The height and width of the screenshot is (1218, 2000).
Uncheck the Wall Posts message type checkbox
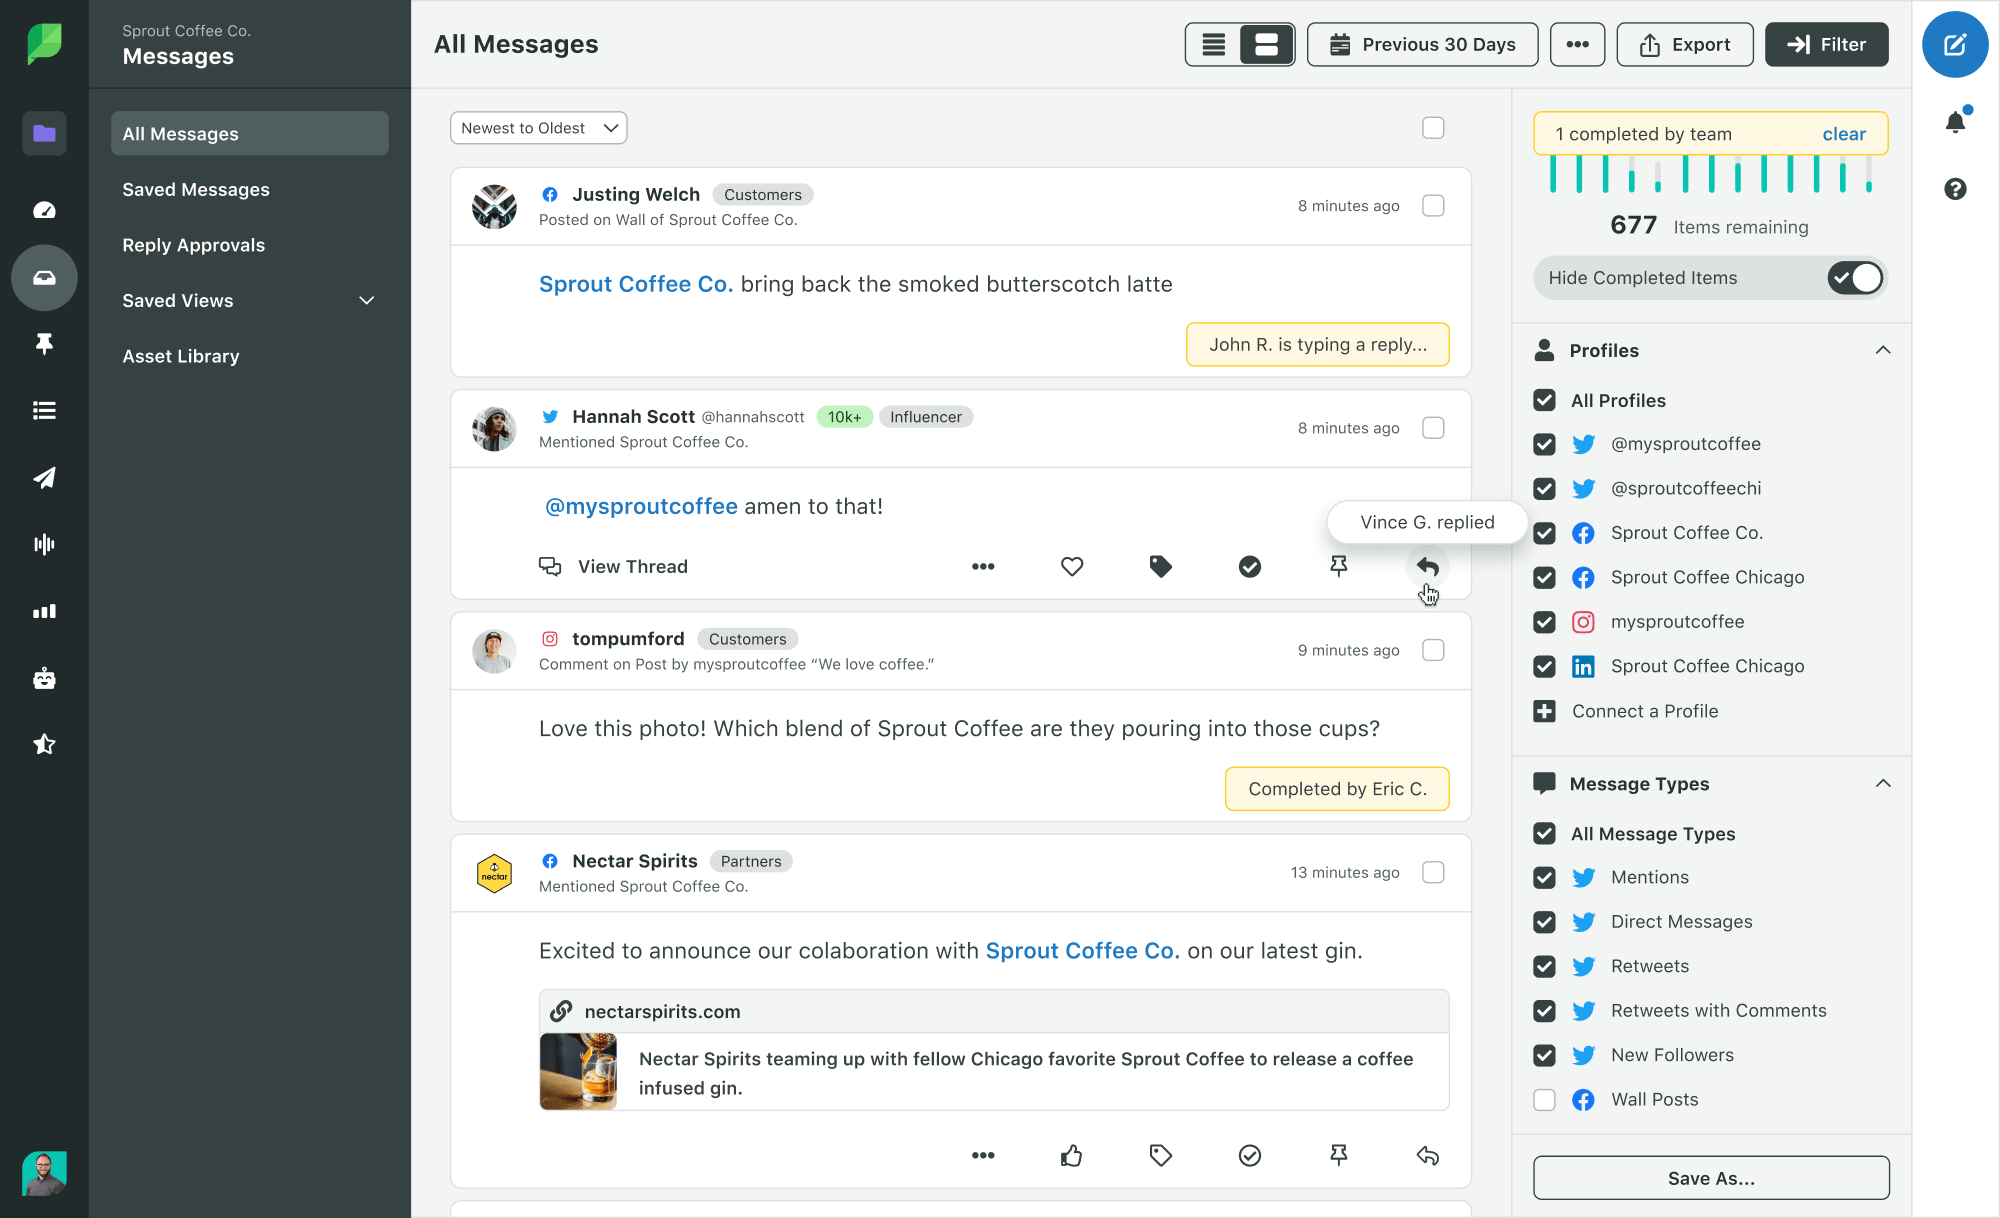point(1544,1098)
